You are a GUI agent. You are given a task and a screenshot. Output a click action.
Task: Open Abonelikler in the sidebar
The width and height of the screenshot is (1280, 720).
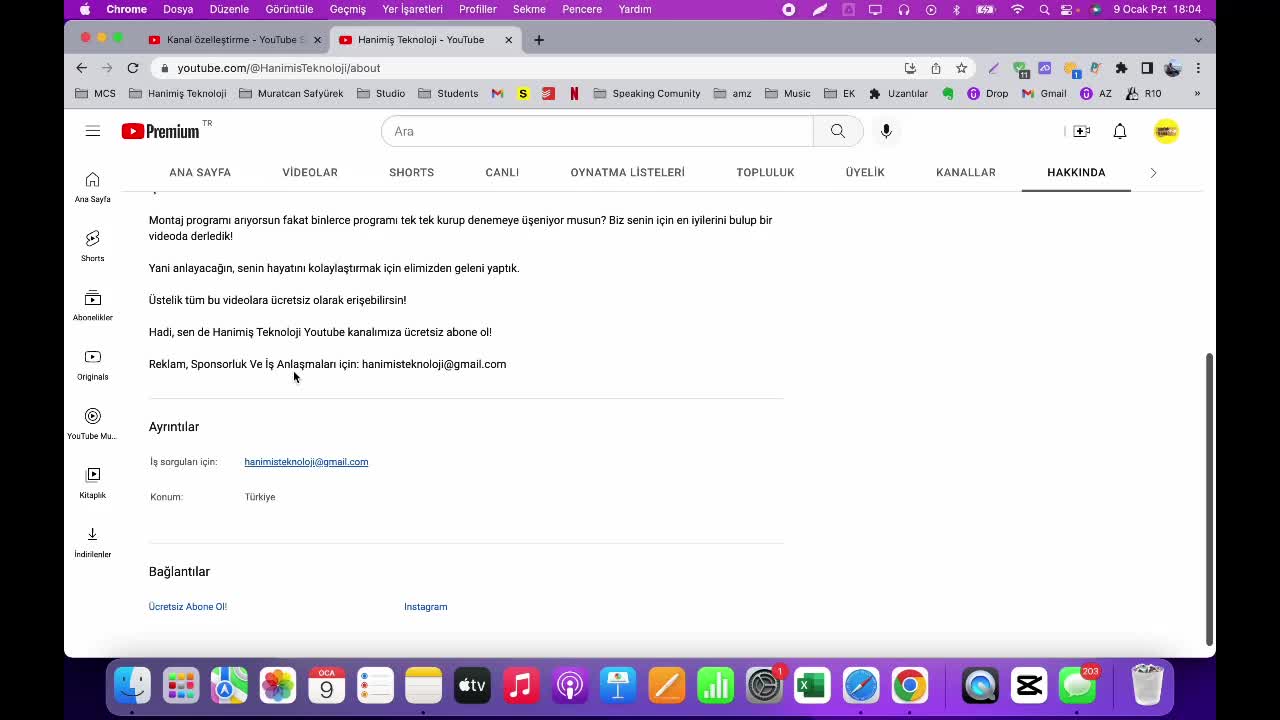pos(92,305)
